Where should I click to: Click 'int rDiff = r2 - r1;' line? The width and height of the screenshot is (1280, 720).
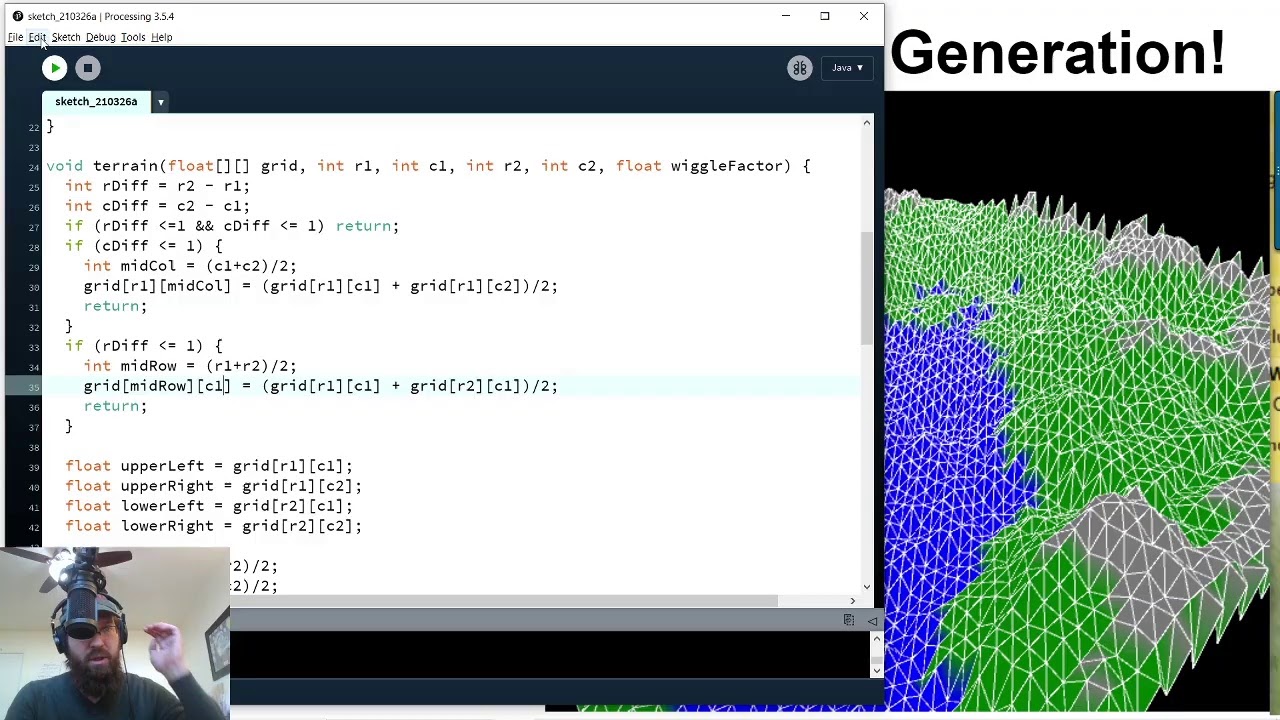[x=157, y=186]
